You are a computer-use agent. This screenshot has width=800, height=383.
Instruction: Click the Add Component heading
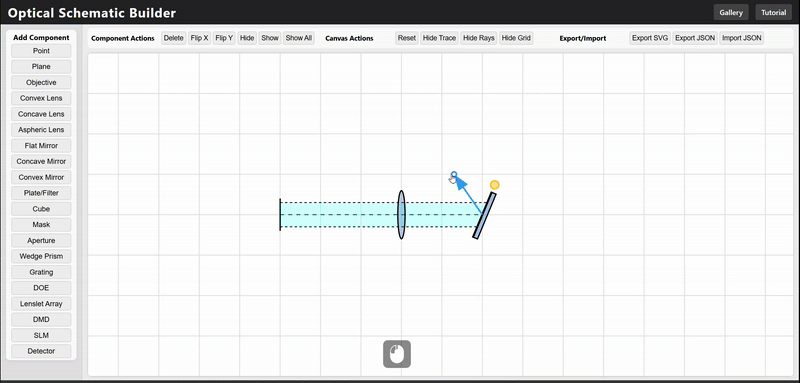click(41, 37)
